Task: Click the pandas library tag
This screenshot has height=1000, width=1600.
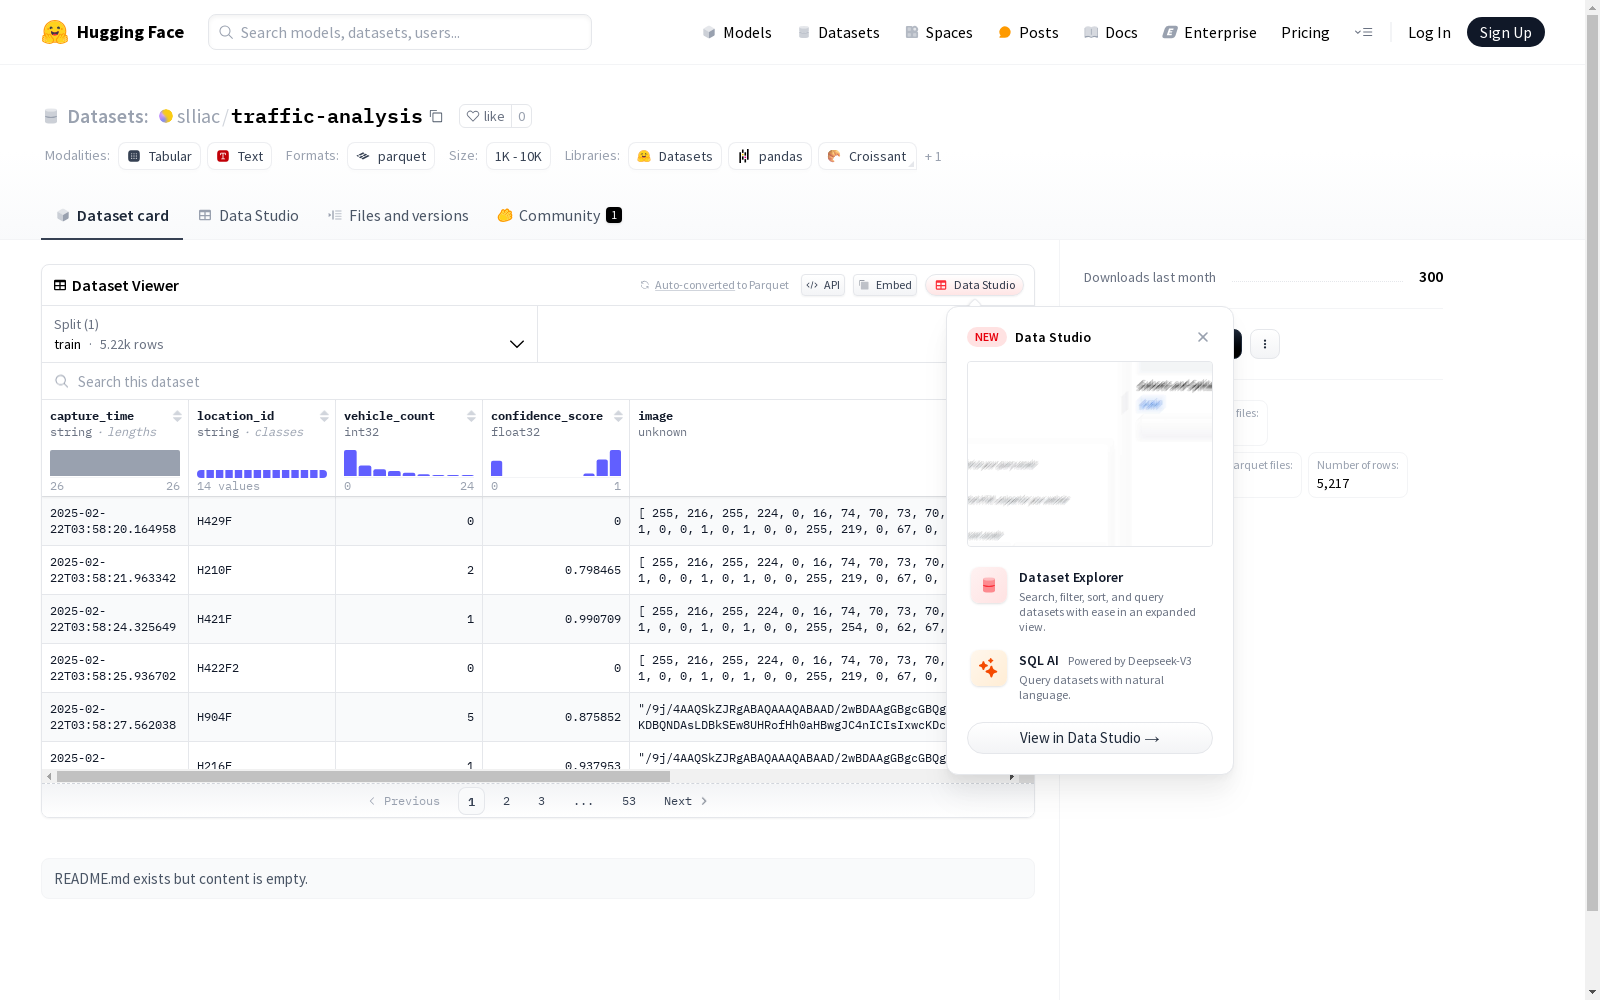Action: coord(770,156)
